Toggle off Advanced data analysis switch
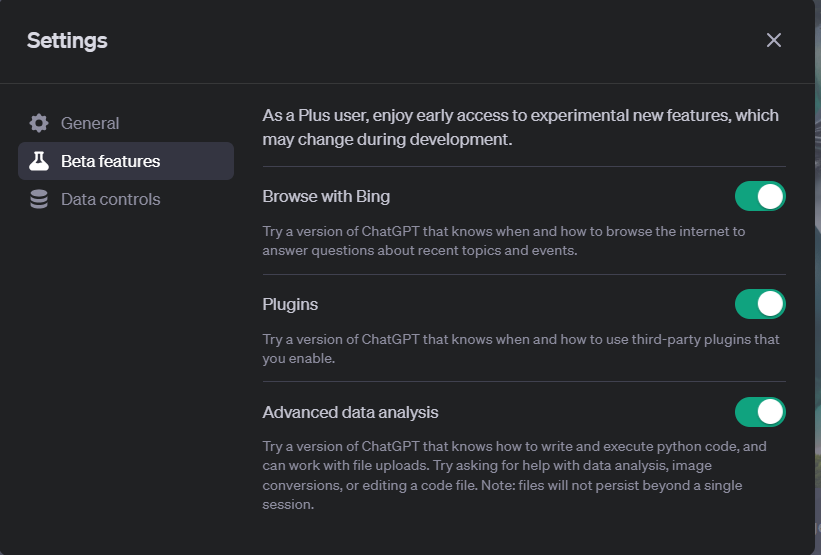 (760, 412)
